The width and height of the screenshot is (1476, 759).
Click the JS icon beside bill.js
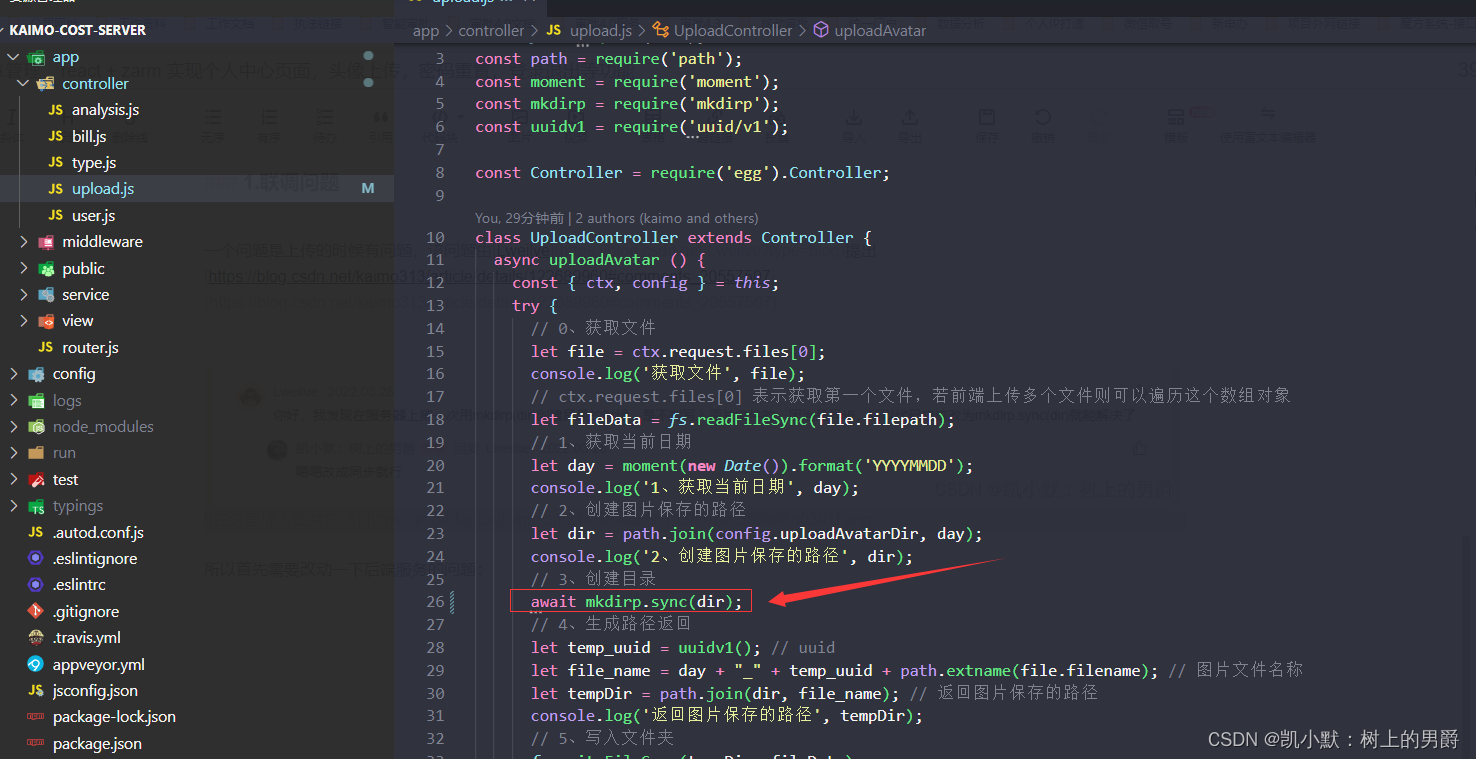[x=55, y=136]
